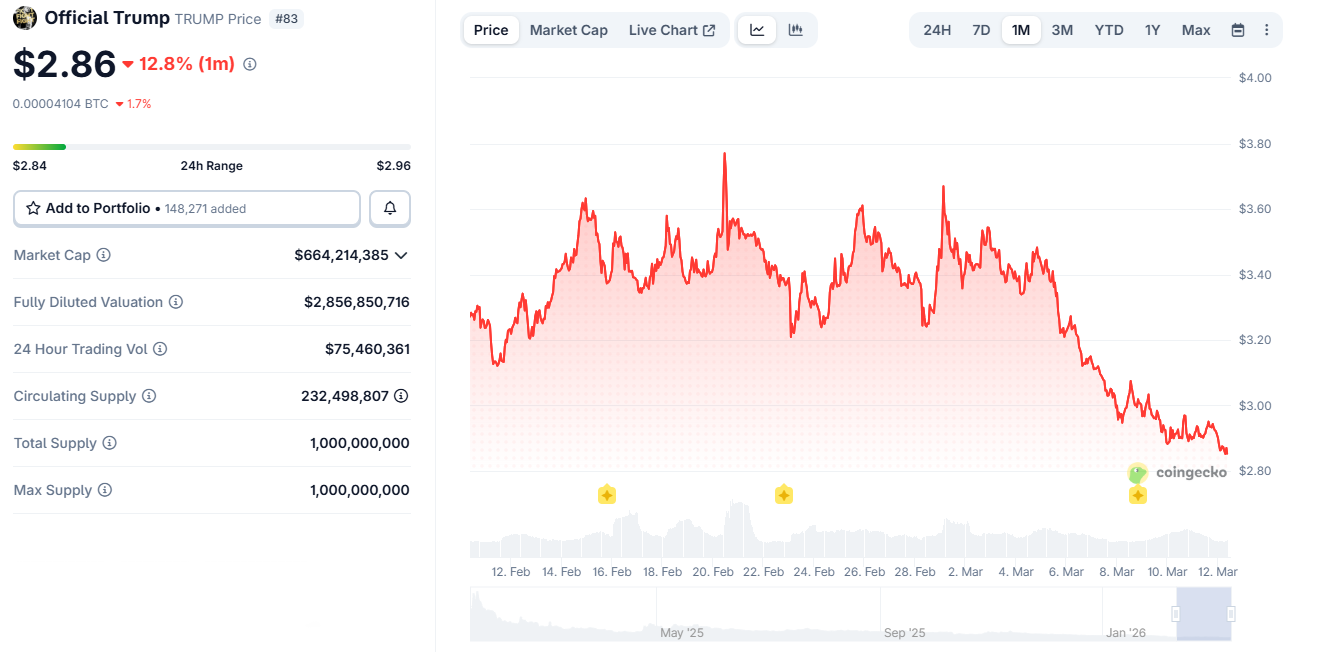Image resolution: width=1339 pixels, height=652 pixels.
Task: Star Official Trump to add to portfolio
Action: pos(31,208)
